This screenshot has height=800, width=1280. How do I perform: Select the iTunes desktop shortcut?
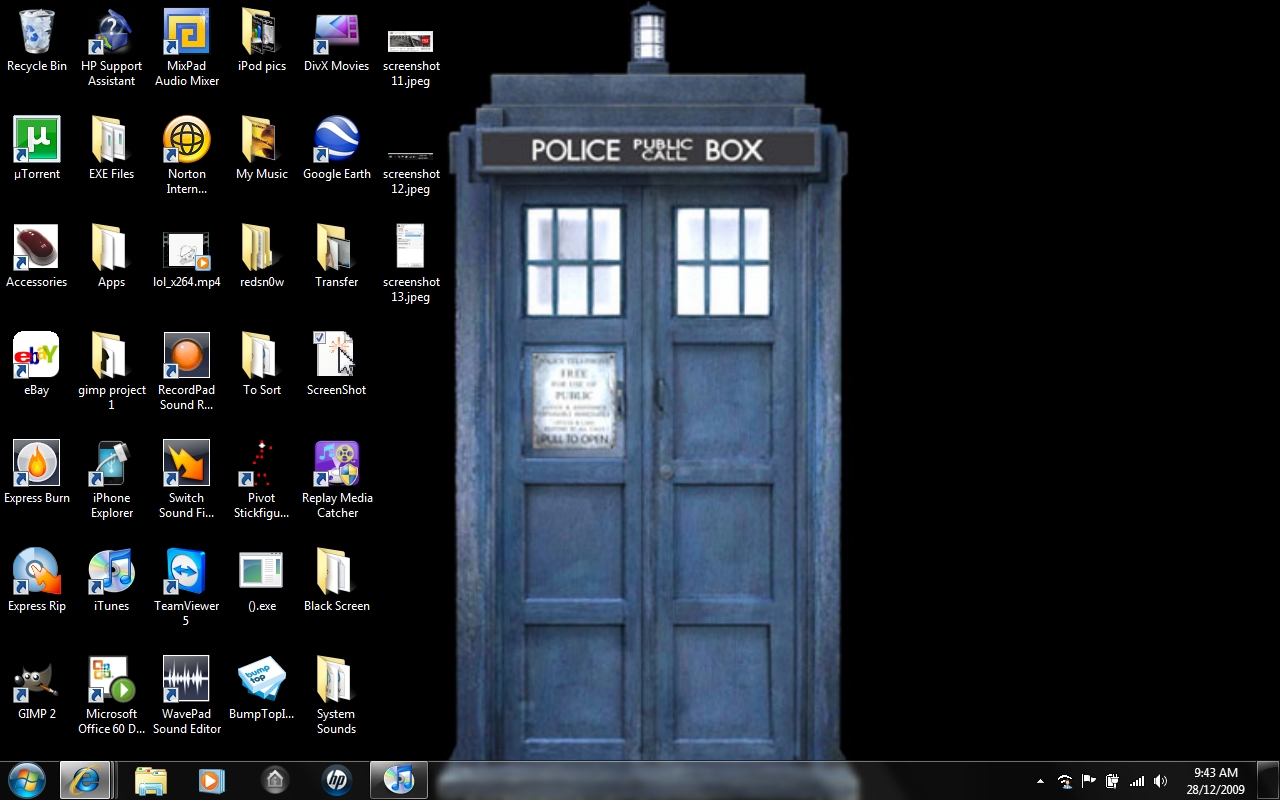pos(111,572)
